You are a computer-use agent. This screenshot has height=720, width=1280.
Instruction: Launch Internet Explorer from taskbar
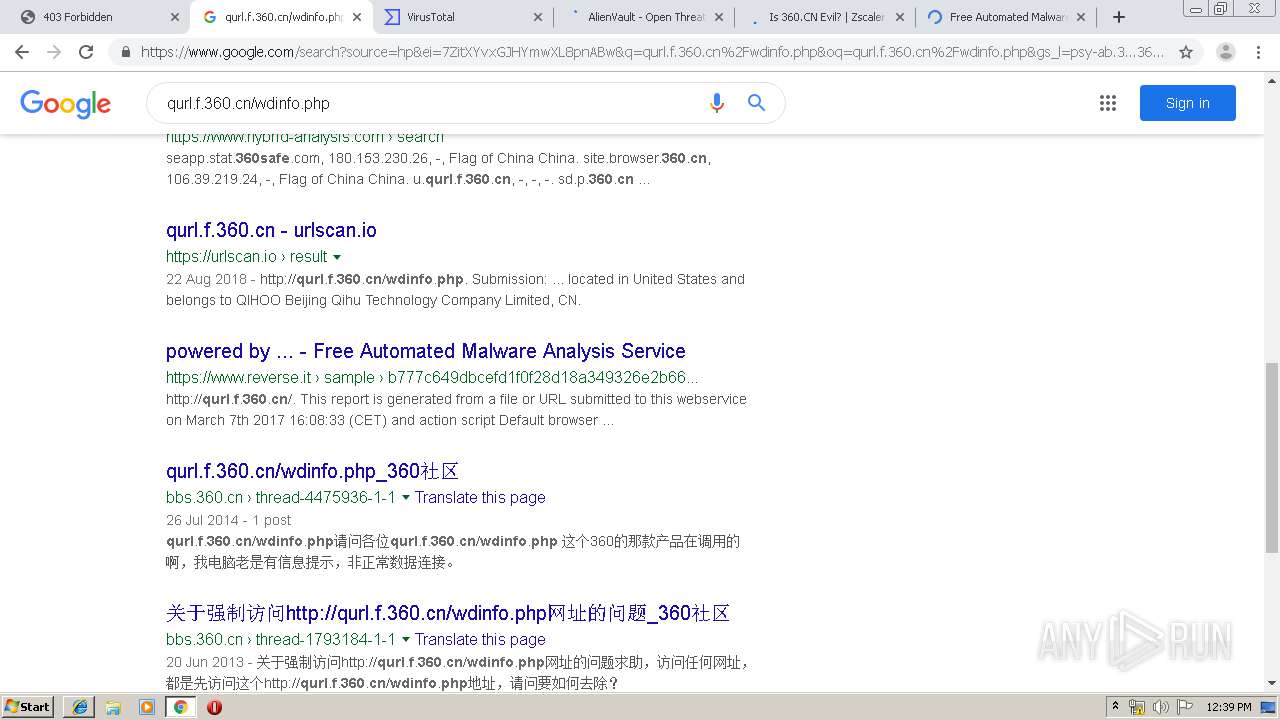coord(79,707)
